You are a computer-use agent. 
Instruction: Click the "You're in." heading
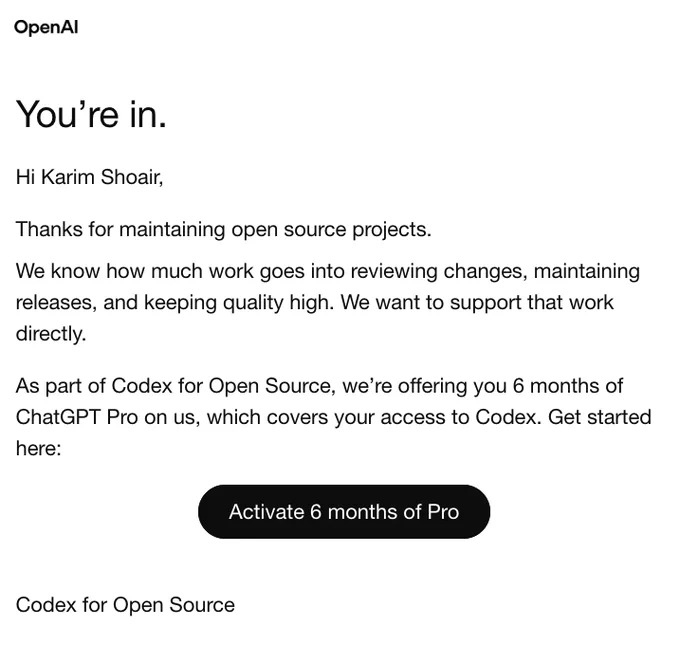[x=91, y=115]
